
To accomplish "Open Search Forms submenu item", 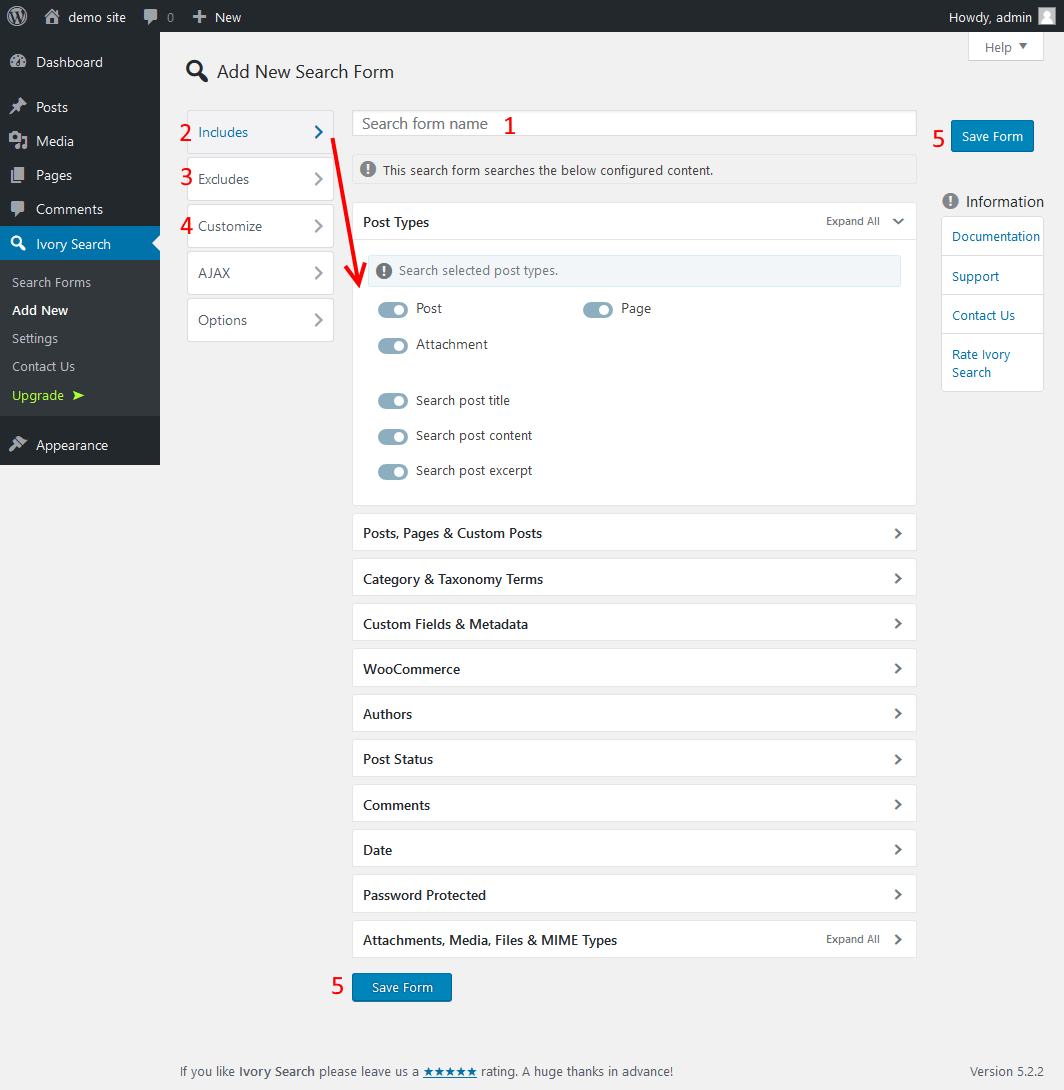I will [x=51, y=282].
